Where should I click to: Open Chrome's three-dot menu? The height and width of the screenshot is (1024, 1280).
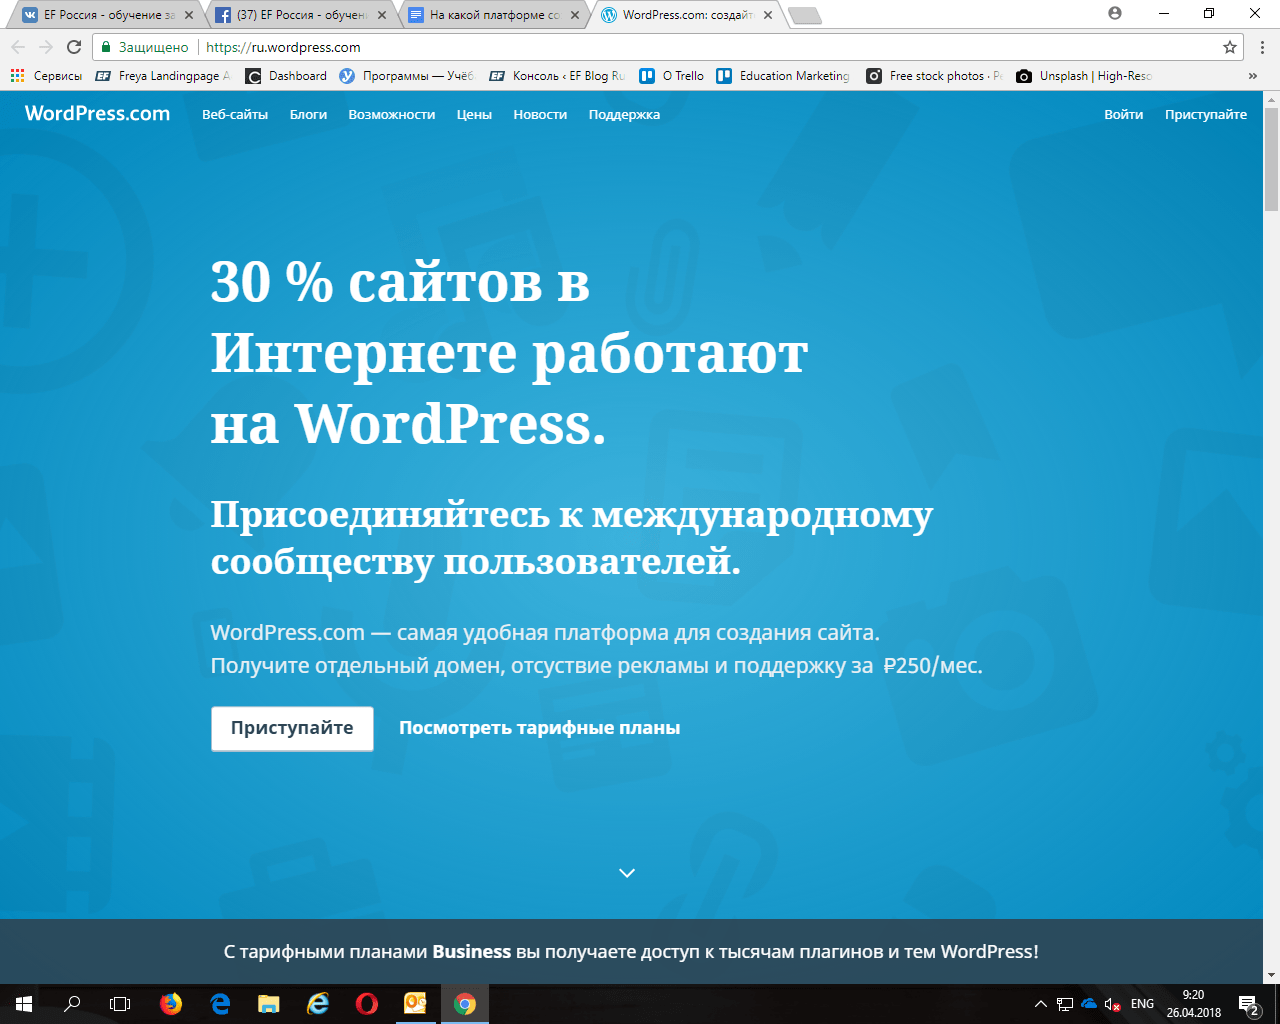coord(1262,46)
